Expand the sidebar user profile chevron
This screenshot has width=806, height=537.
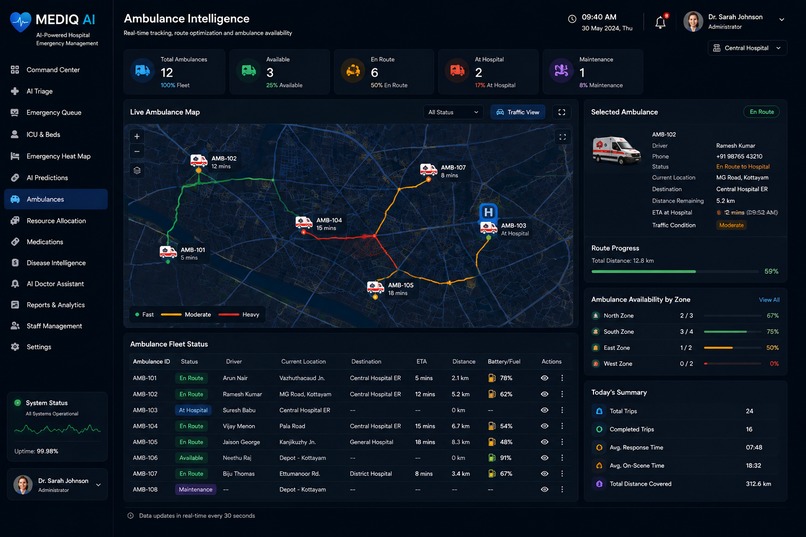98,485
